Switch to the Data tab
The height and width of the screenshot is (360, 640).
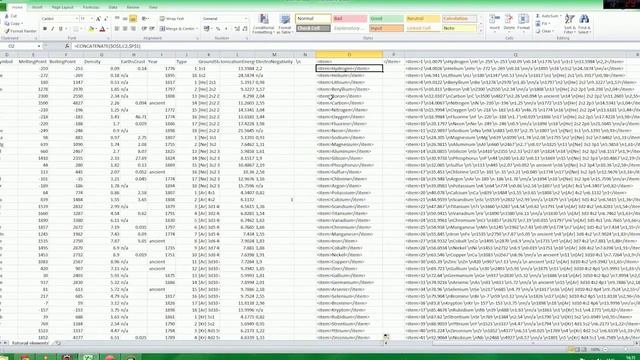click(x=113, y=7)
